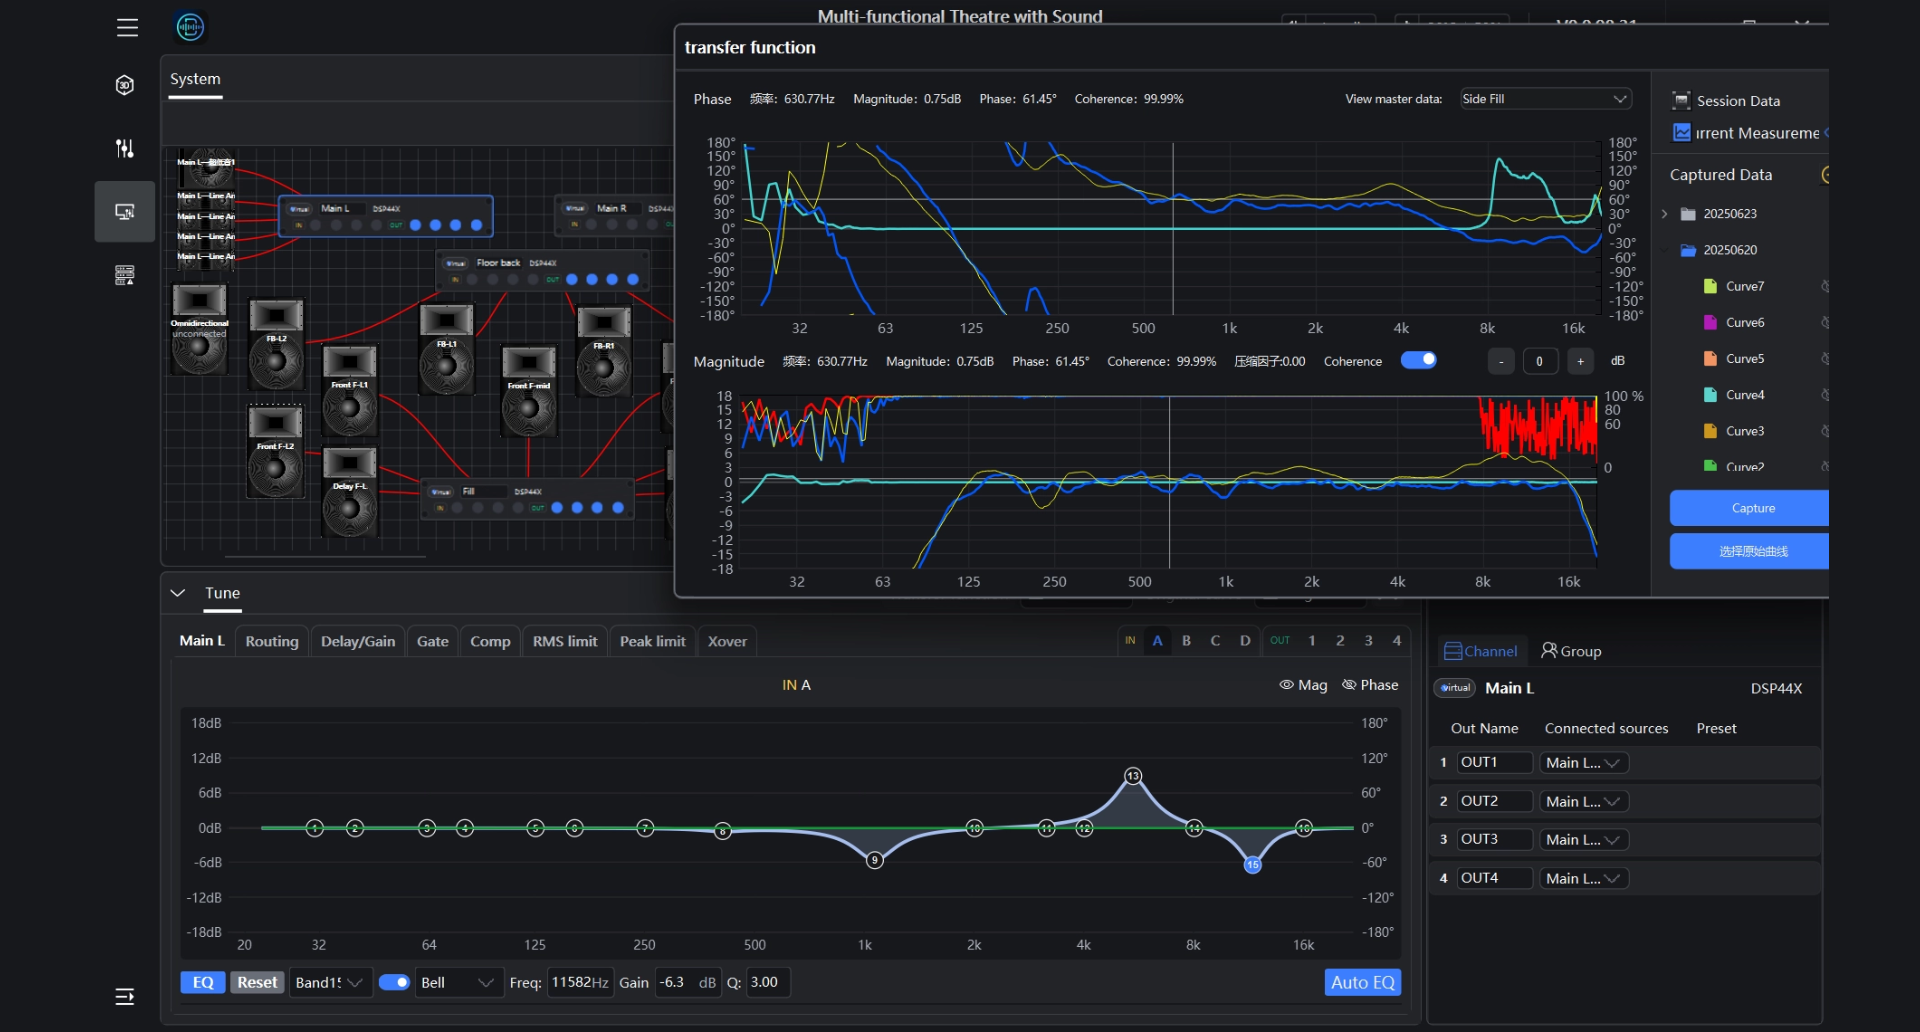The height and width of the screenshot is (1032, 1920).
Task: Open the Bell filter type dropdown
Action: (458, 982)
